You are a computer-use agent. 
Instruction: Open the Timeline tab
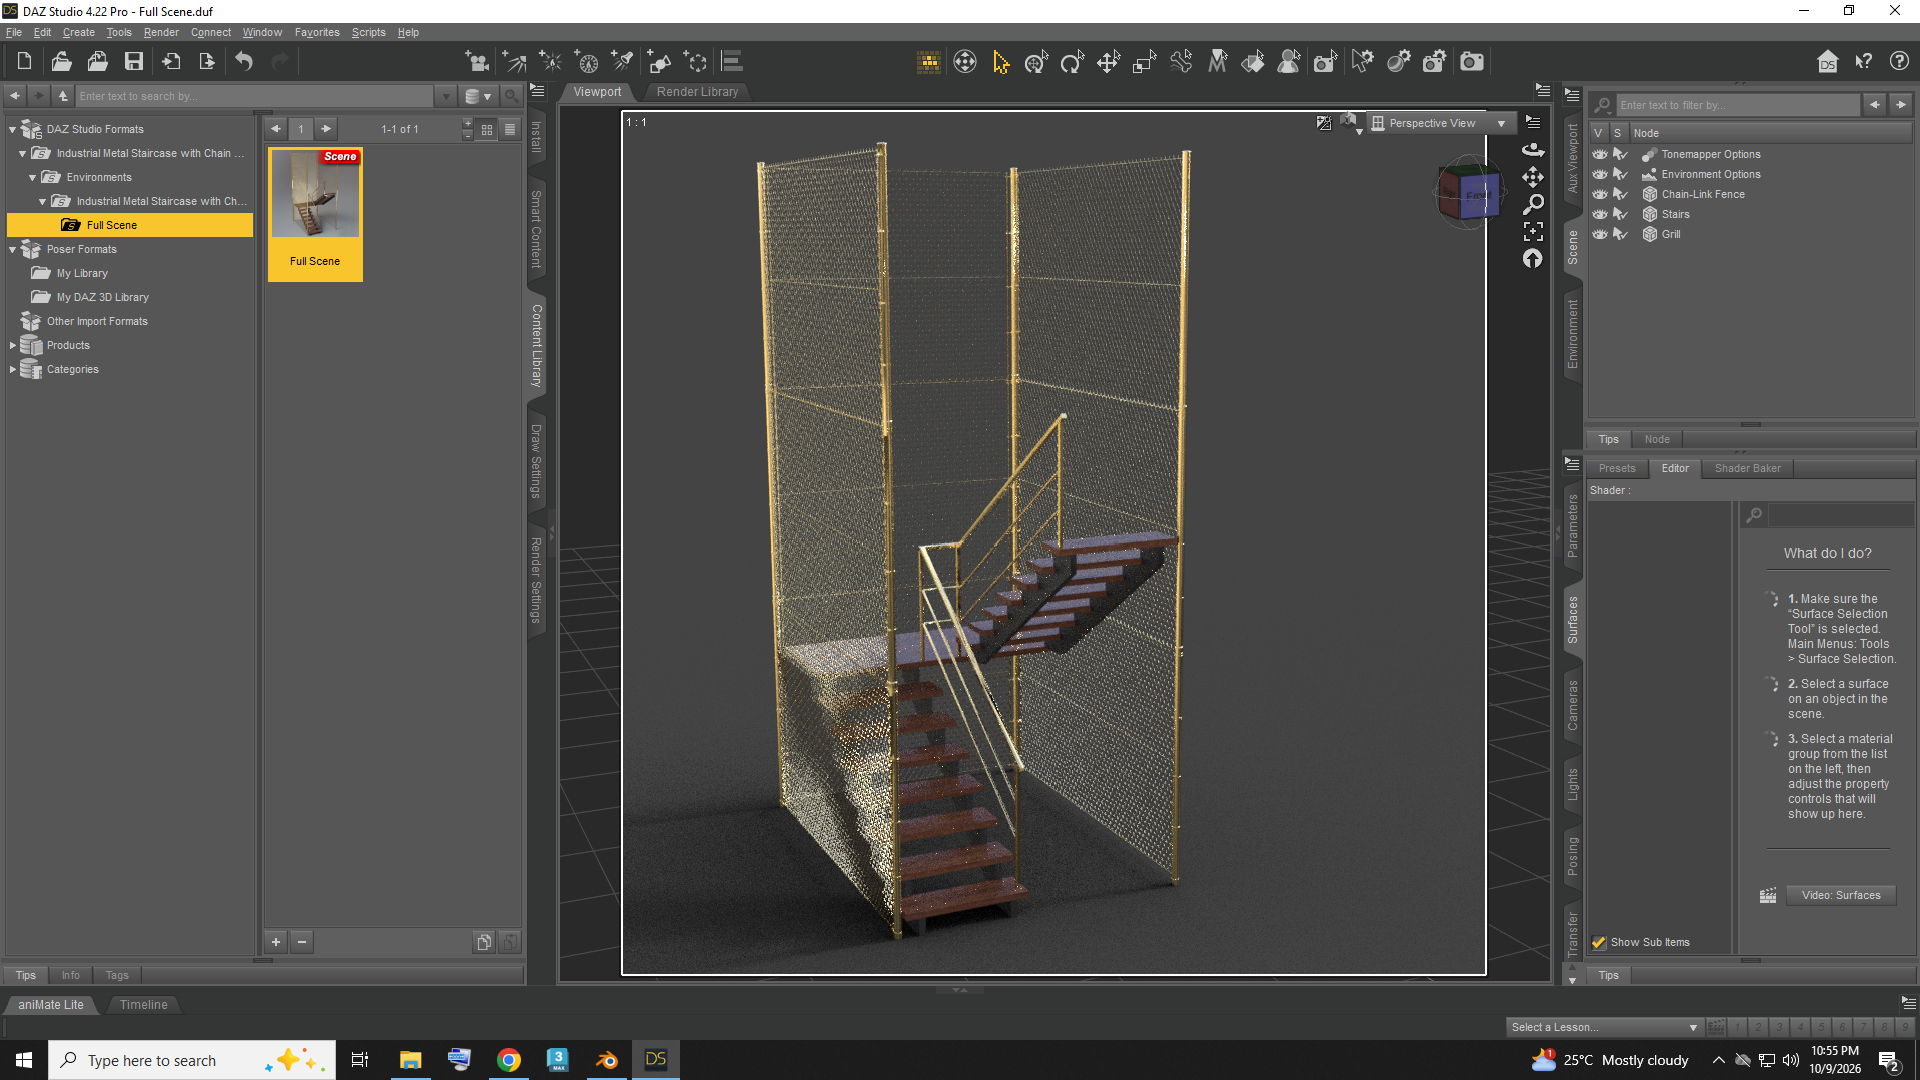pos(143,1005)
